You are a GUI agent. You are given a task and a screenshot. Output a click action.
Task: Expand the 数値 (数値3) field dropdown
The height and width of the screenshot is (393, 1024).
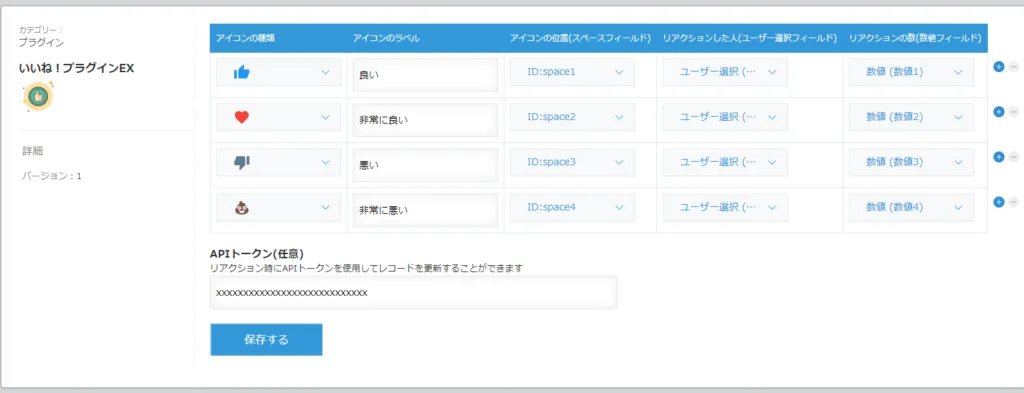[x=911, y=162]
